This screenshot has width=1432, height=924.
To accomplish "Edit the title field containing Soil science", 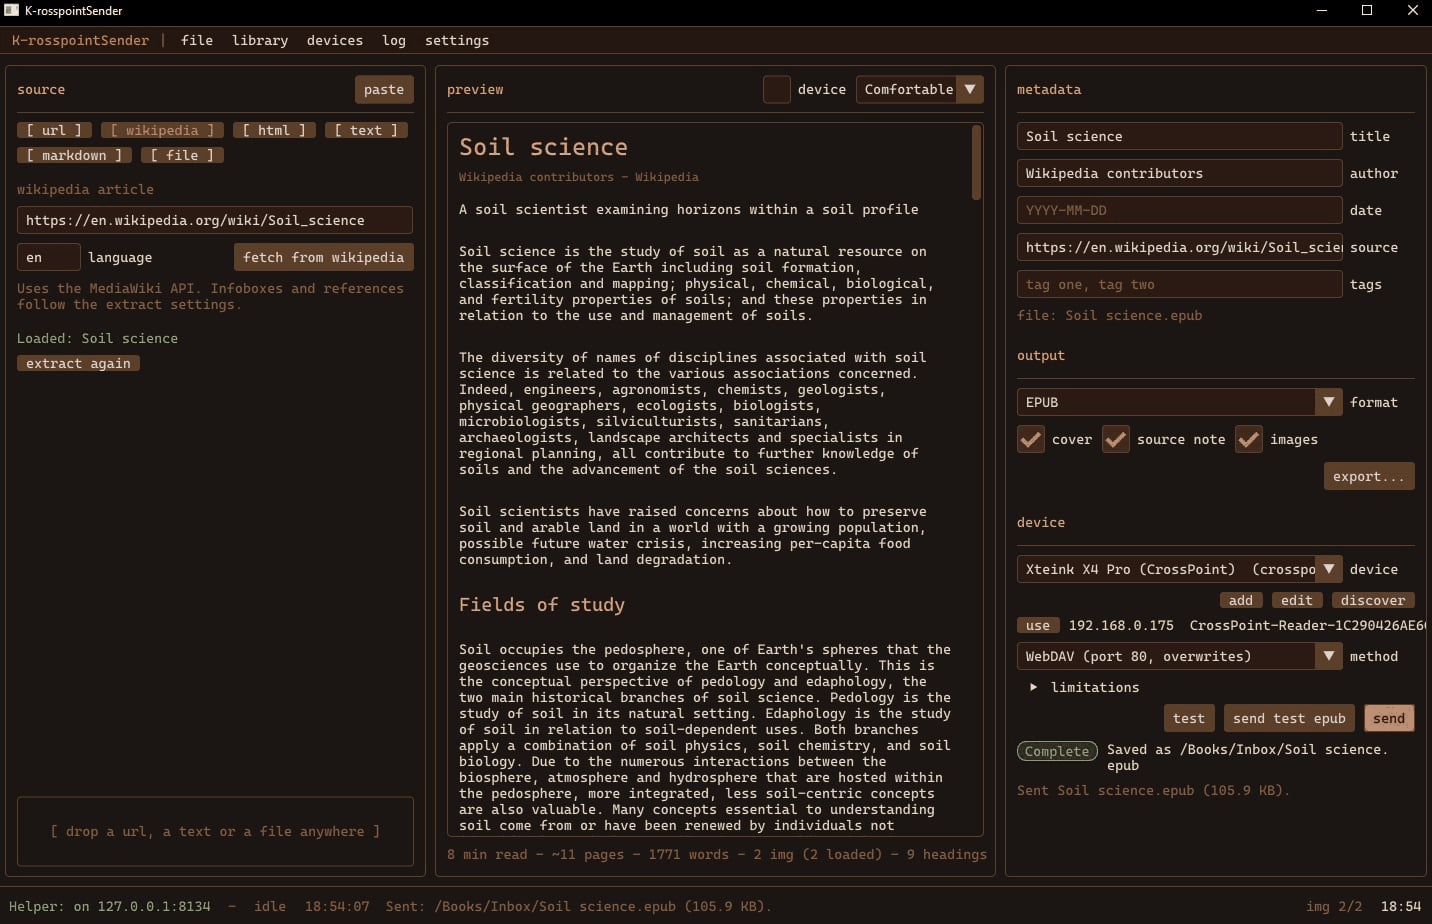I will pos(1179,136).
